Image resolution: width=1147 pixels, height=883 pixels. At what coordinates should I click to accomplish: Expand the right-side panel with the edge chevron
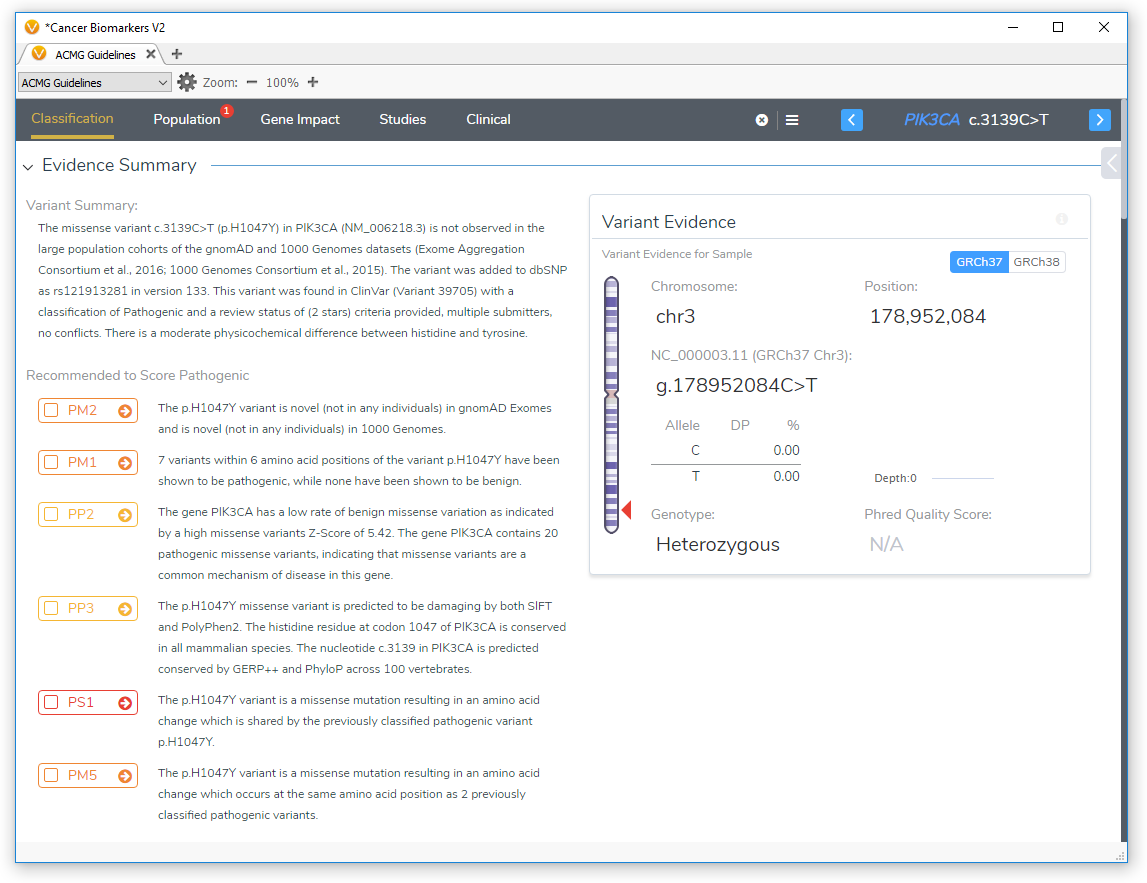pyautogui.click(x=1110, y=162)
